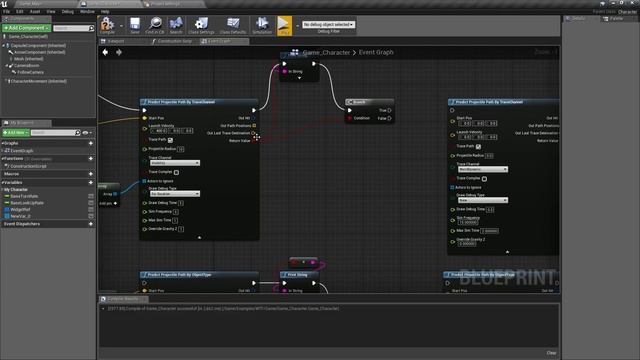Click the Compile toolbar icon
This screenshot has width=640, height=360.
(x=107, y=25)
